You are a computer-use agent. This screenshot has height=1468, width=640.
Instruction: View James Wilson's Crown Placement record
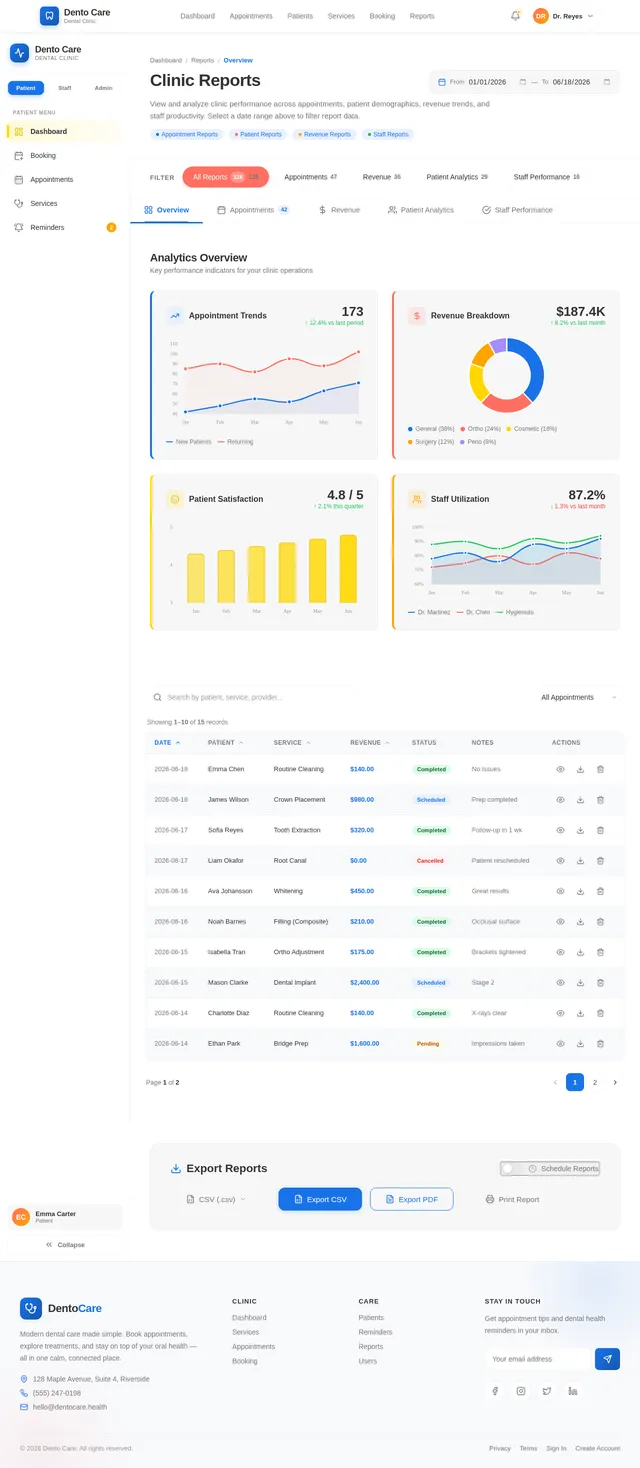click(x=560, y=800)
